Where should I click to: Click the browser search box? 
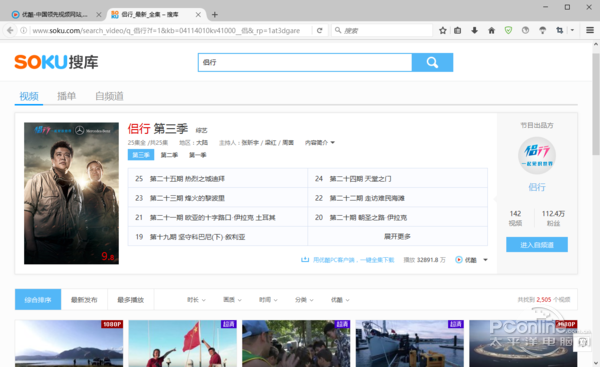[x=383, y=30]
